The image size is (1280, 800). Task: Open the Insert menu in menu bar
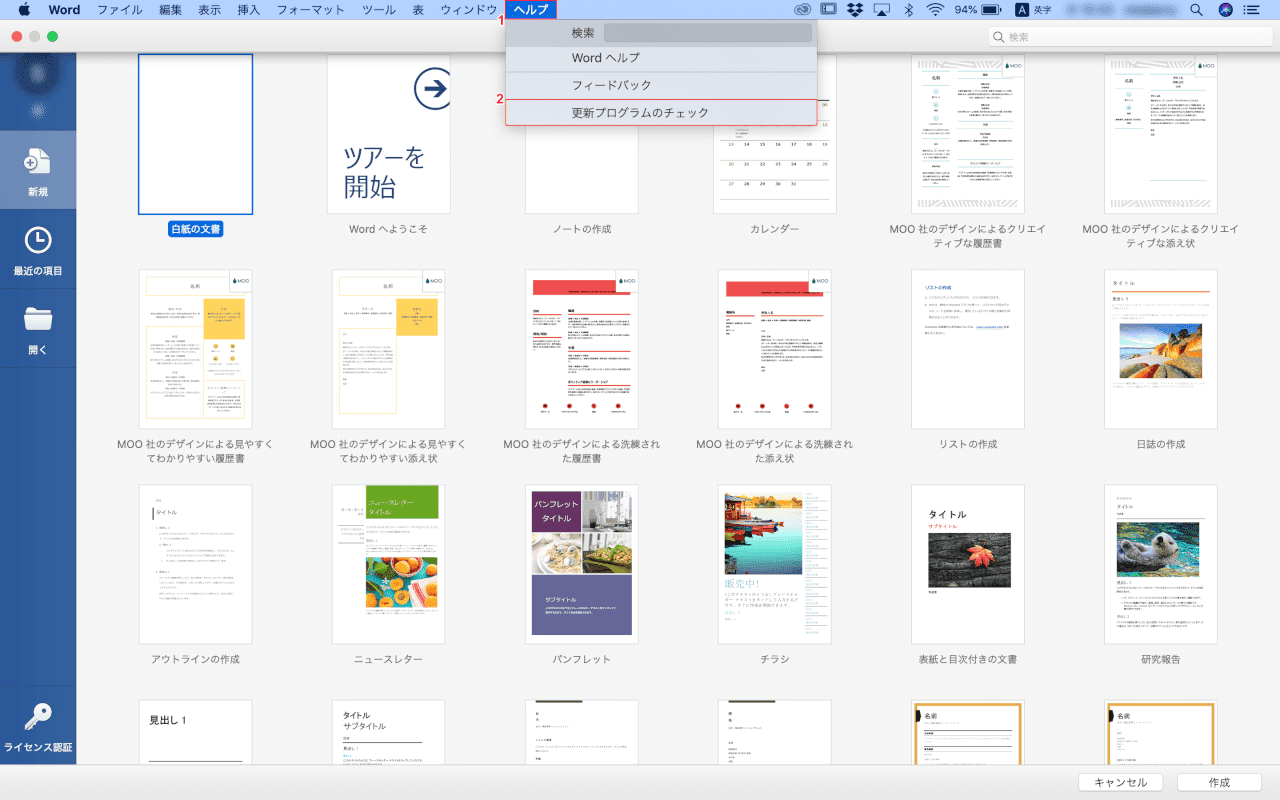(x=249, y=10)
